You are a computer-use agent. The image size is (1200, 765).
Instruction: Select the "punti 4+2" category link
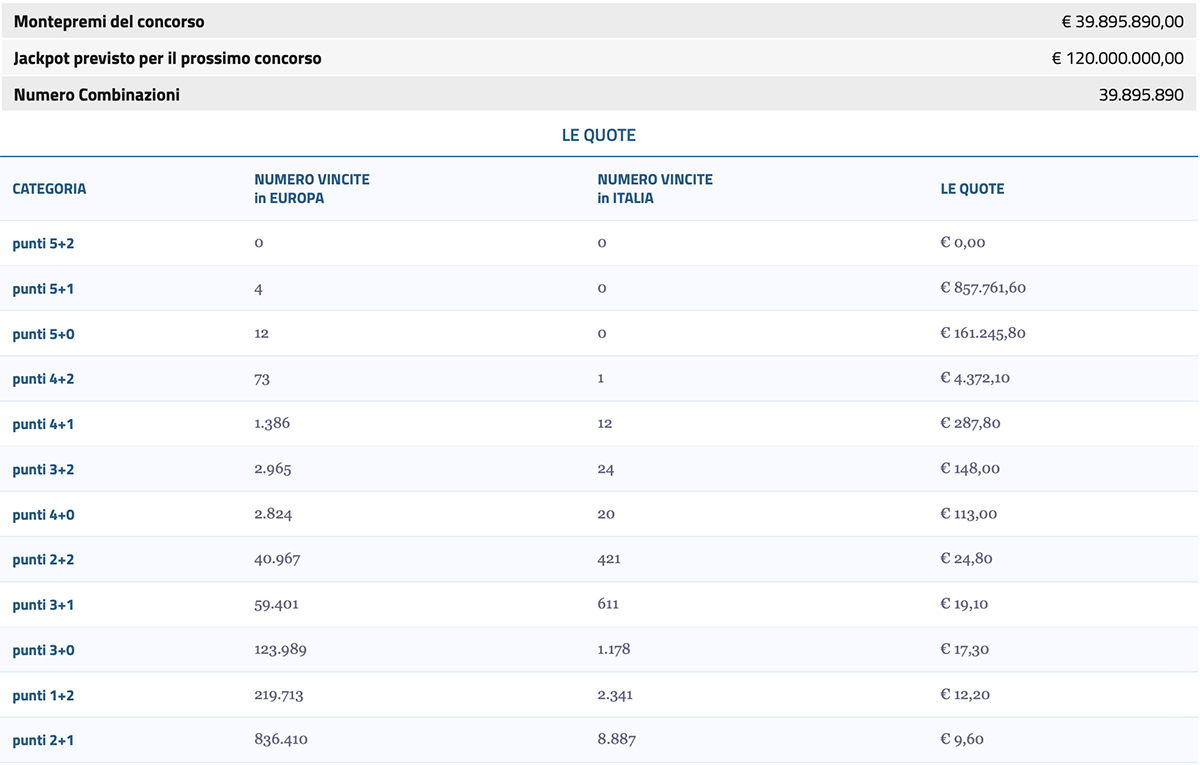(x=41, y=378)
